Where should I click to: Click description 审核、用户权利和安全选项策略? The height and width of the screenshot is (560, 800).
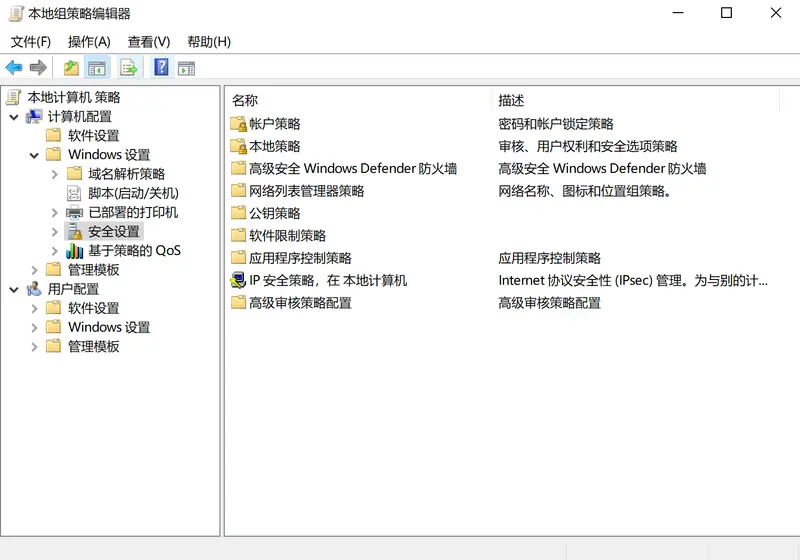point(588,146)
